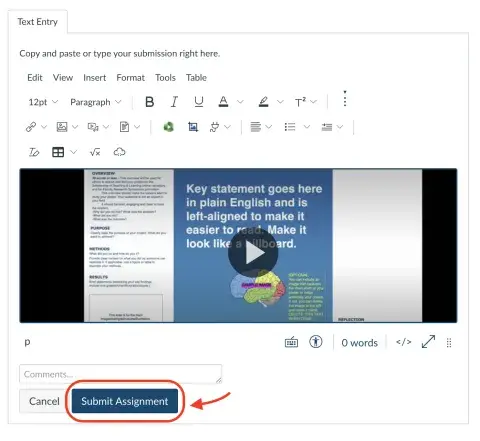480x441 pixels.
Task: Open the Tools menu
Action: point(165,78)
